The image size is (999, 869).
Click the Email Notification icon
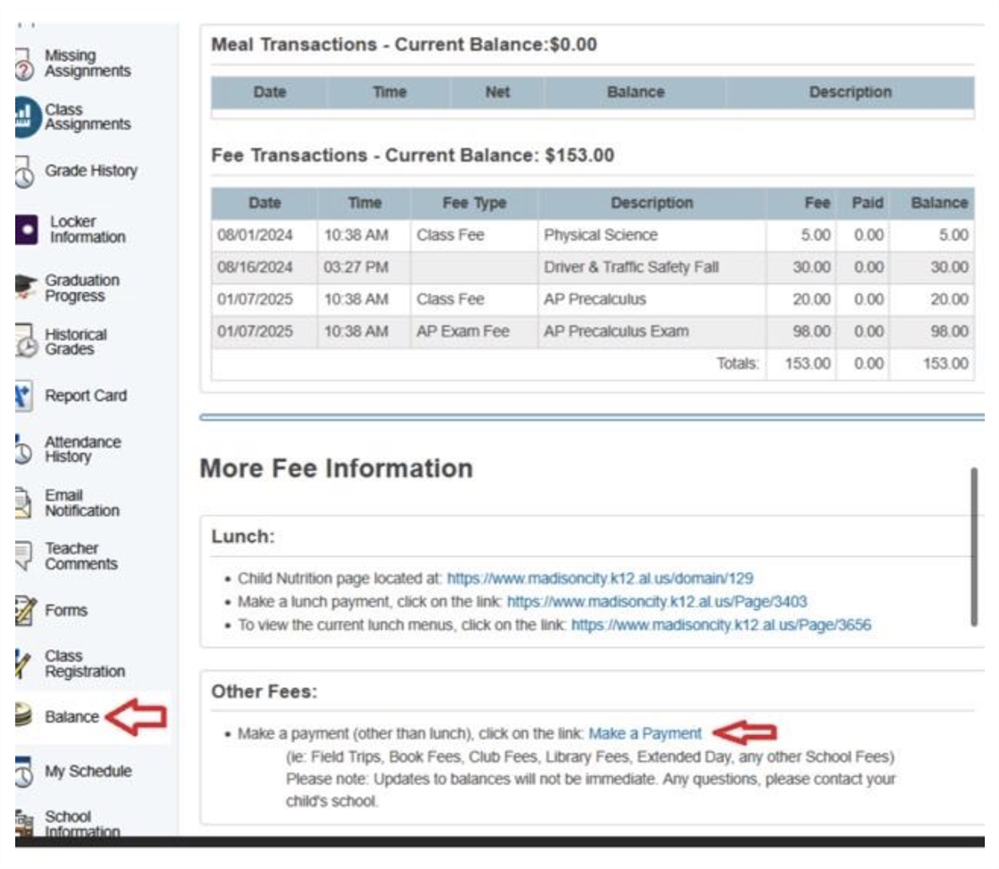(x=23, y=503)
